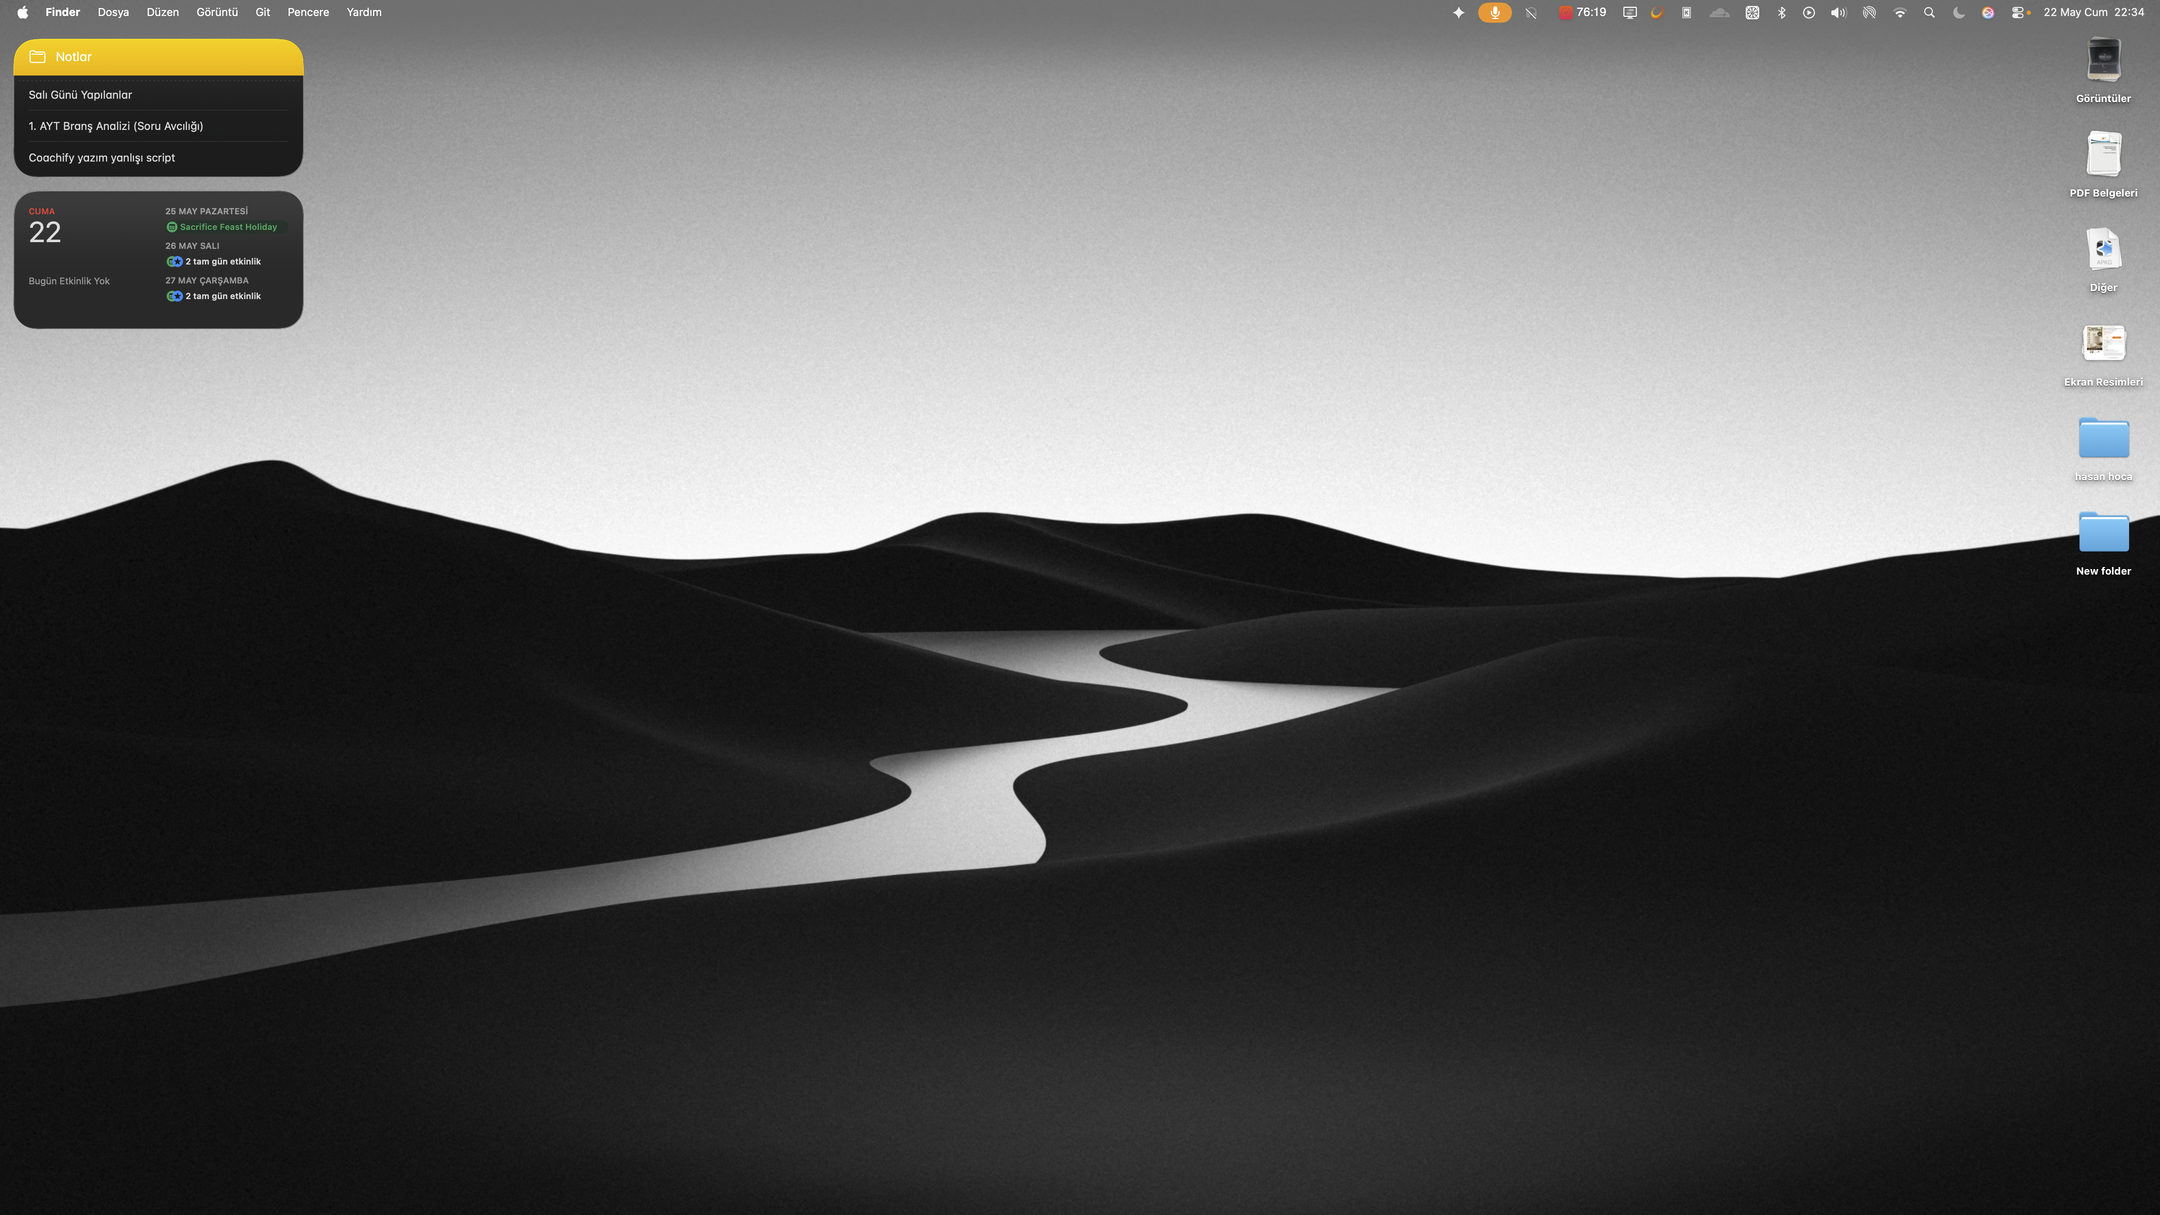The image size is (2160, 1215).
Task: Click the crossed-out slash menu bar icon
Action: tap(1531, 12)
